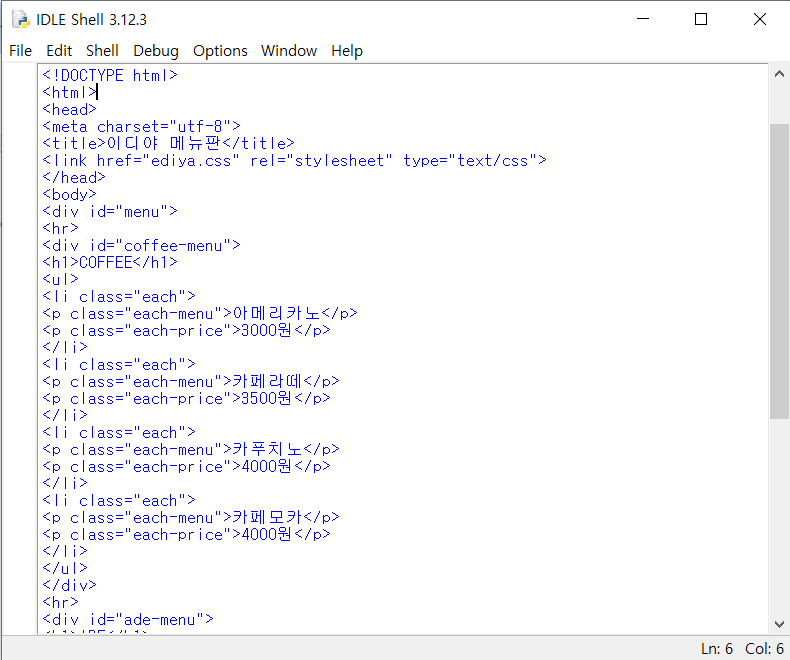Open the Edit menu
This screenshot has width=790, height=660.
tap(59, 51)
